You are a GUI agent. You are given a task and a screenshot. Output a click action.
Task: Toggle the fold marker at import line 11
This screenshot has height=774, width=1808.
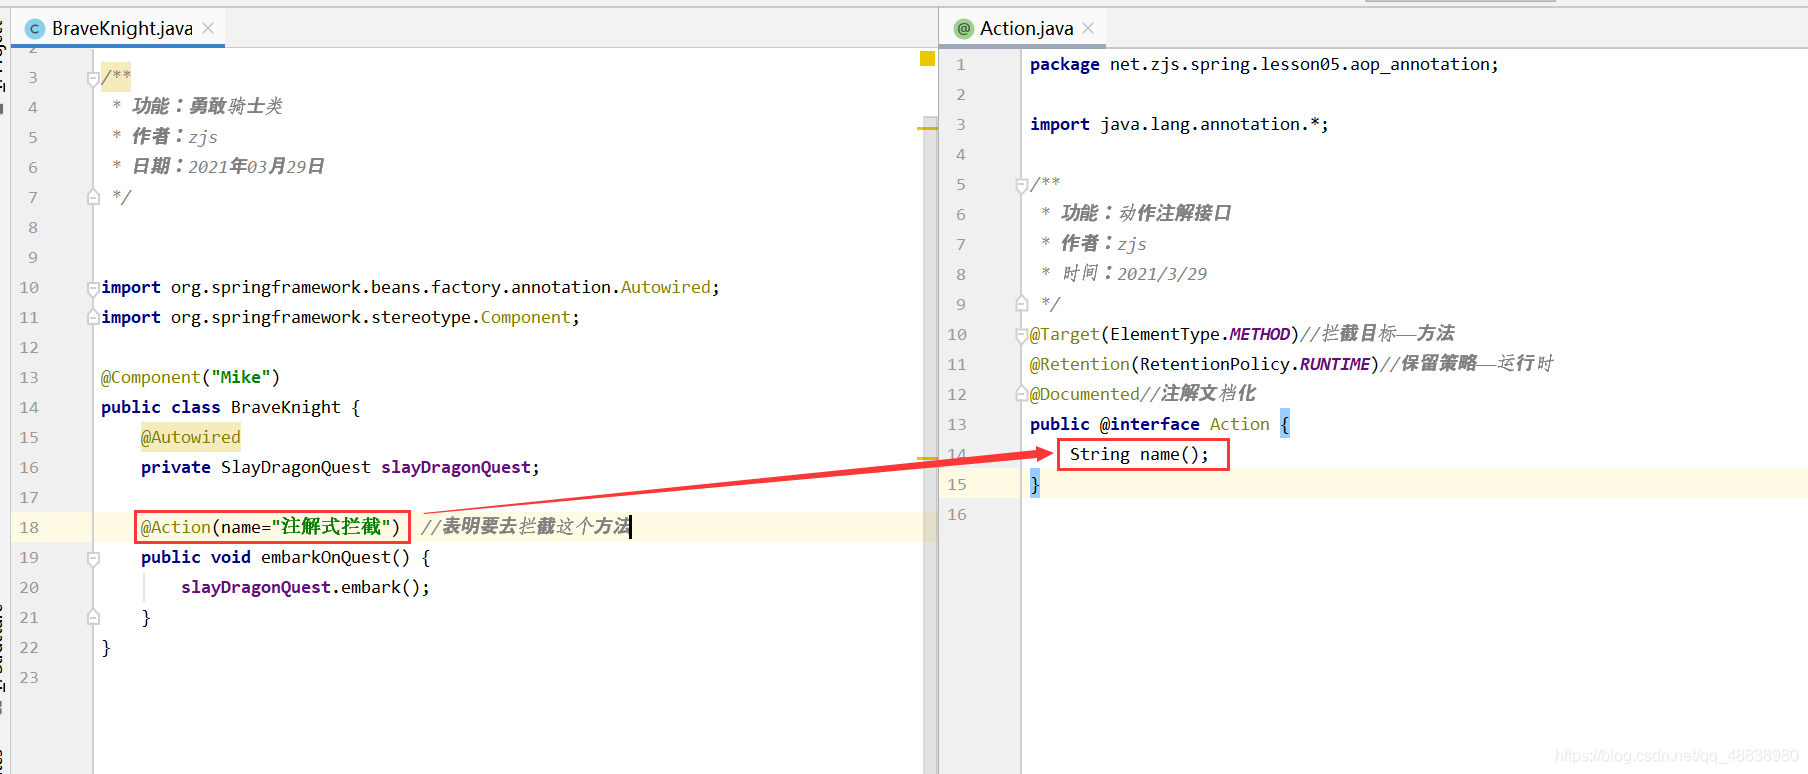tap(93, 317)
